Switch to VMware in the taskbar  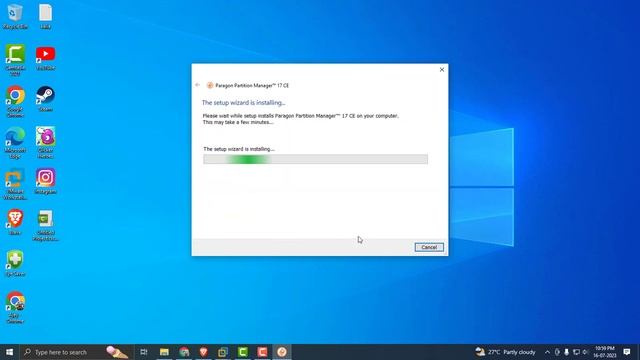[223, 352]
